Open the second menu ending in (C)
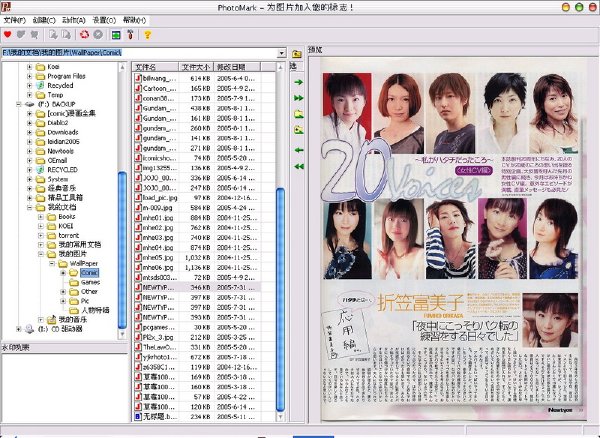The image size is (600, 438). tap(44, 20)
